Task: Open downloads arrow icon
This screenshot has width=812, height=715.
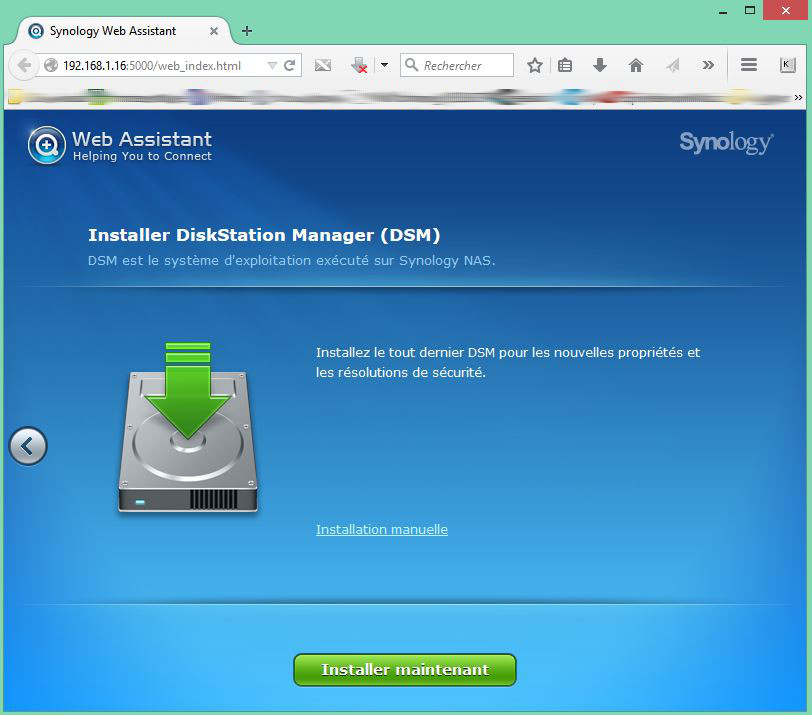Action: [x=600, y=65]
